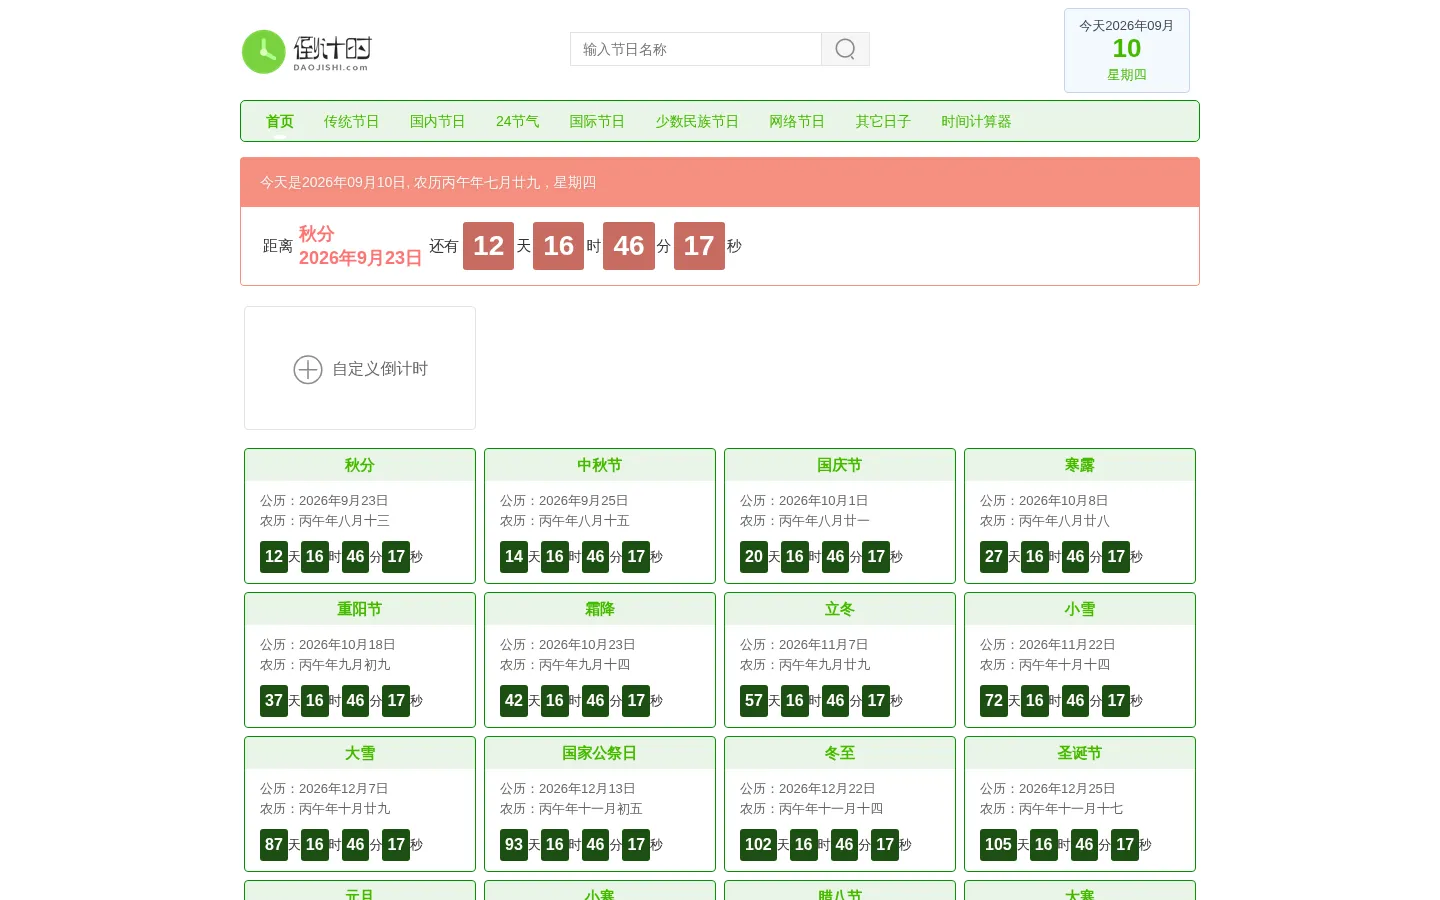Open the 国家公祭日 card title
This screenshot has height=900, width=1440.
600,753
